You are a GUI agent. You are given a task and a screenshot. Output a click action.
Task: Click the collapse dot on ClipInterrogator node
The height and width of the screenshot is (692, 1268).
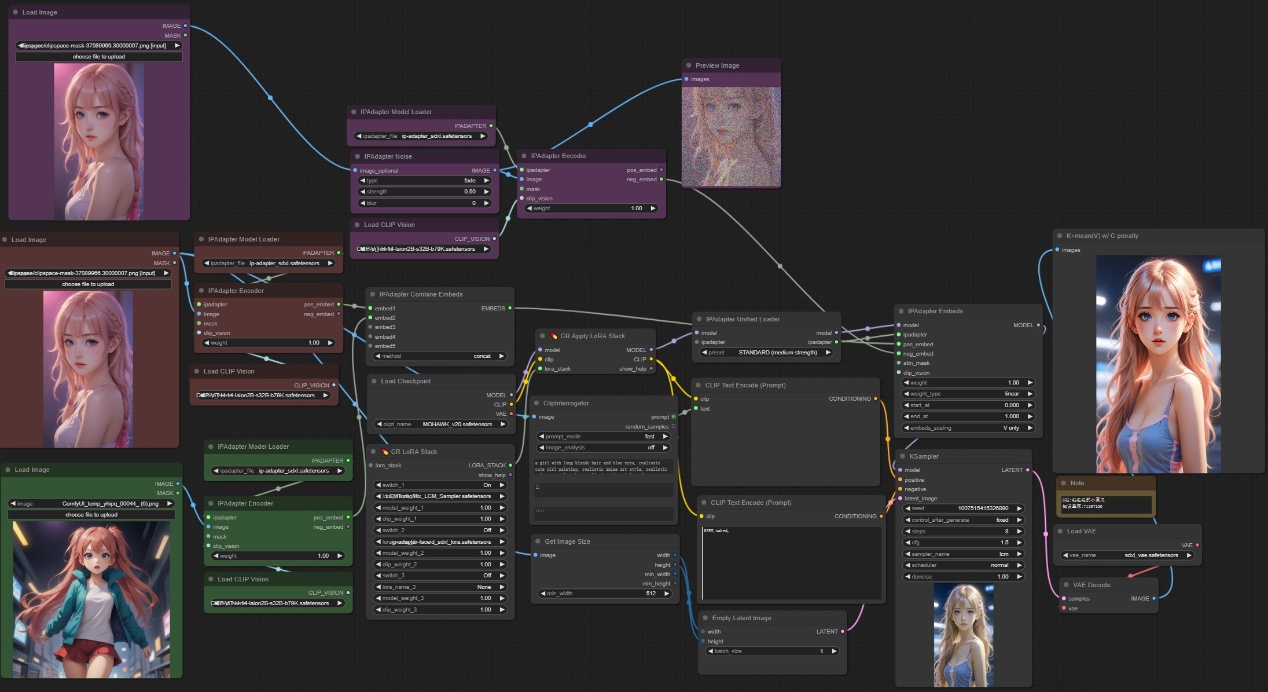point(538,402)
